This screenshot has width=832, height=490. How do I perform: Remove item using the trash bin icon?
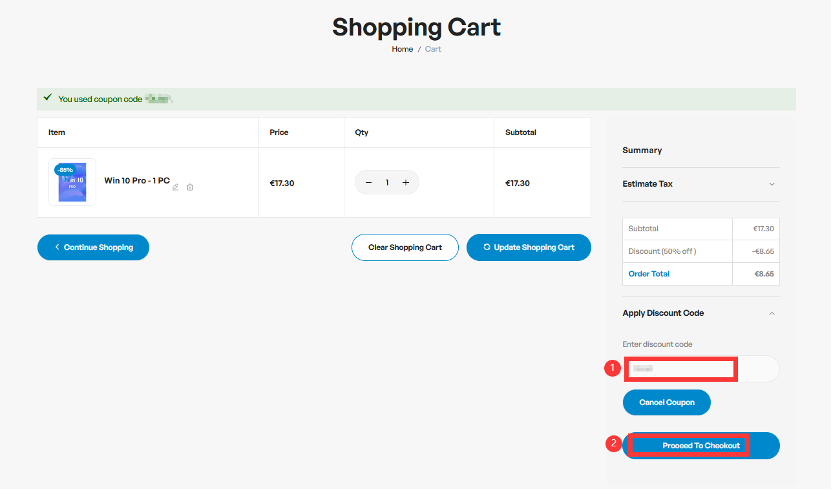click(190, 187)
